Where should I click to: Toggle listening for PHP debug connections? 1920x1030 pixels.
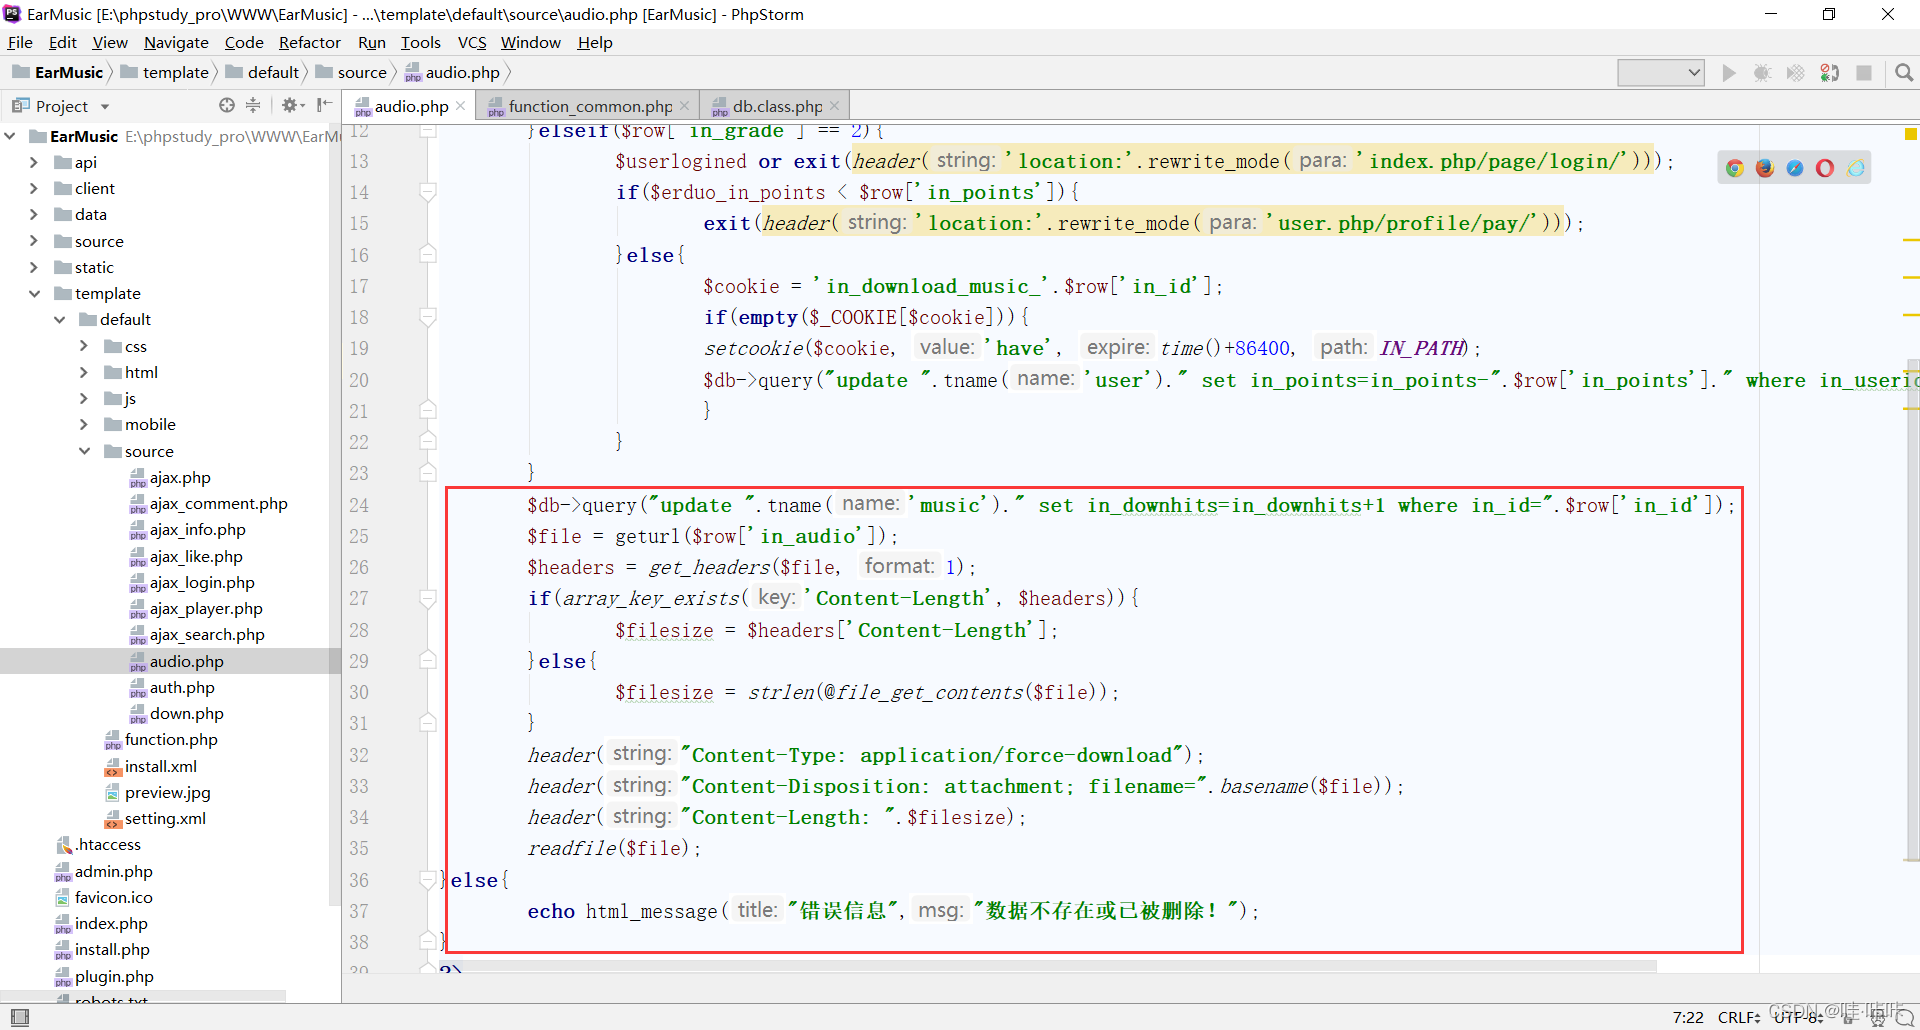(x=1830, y=73)
